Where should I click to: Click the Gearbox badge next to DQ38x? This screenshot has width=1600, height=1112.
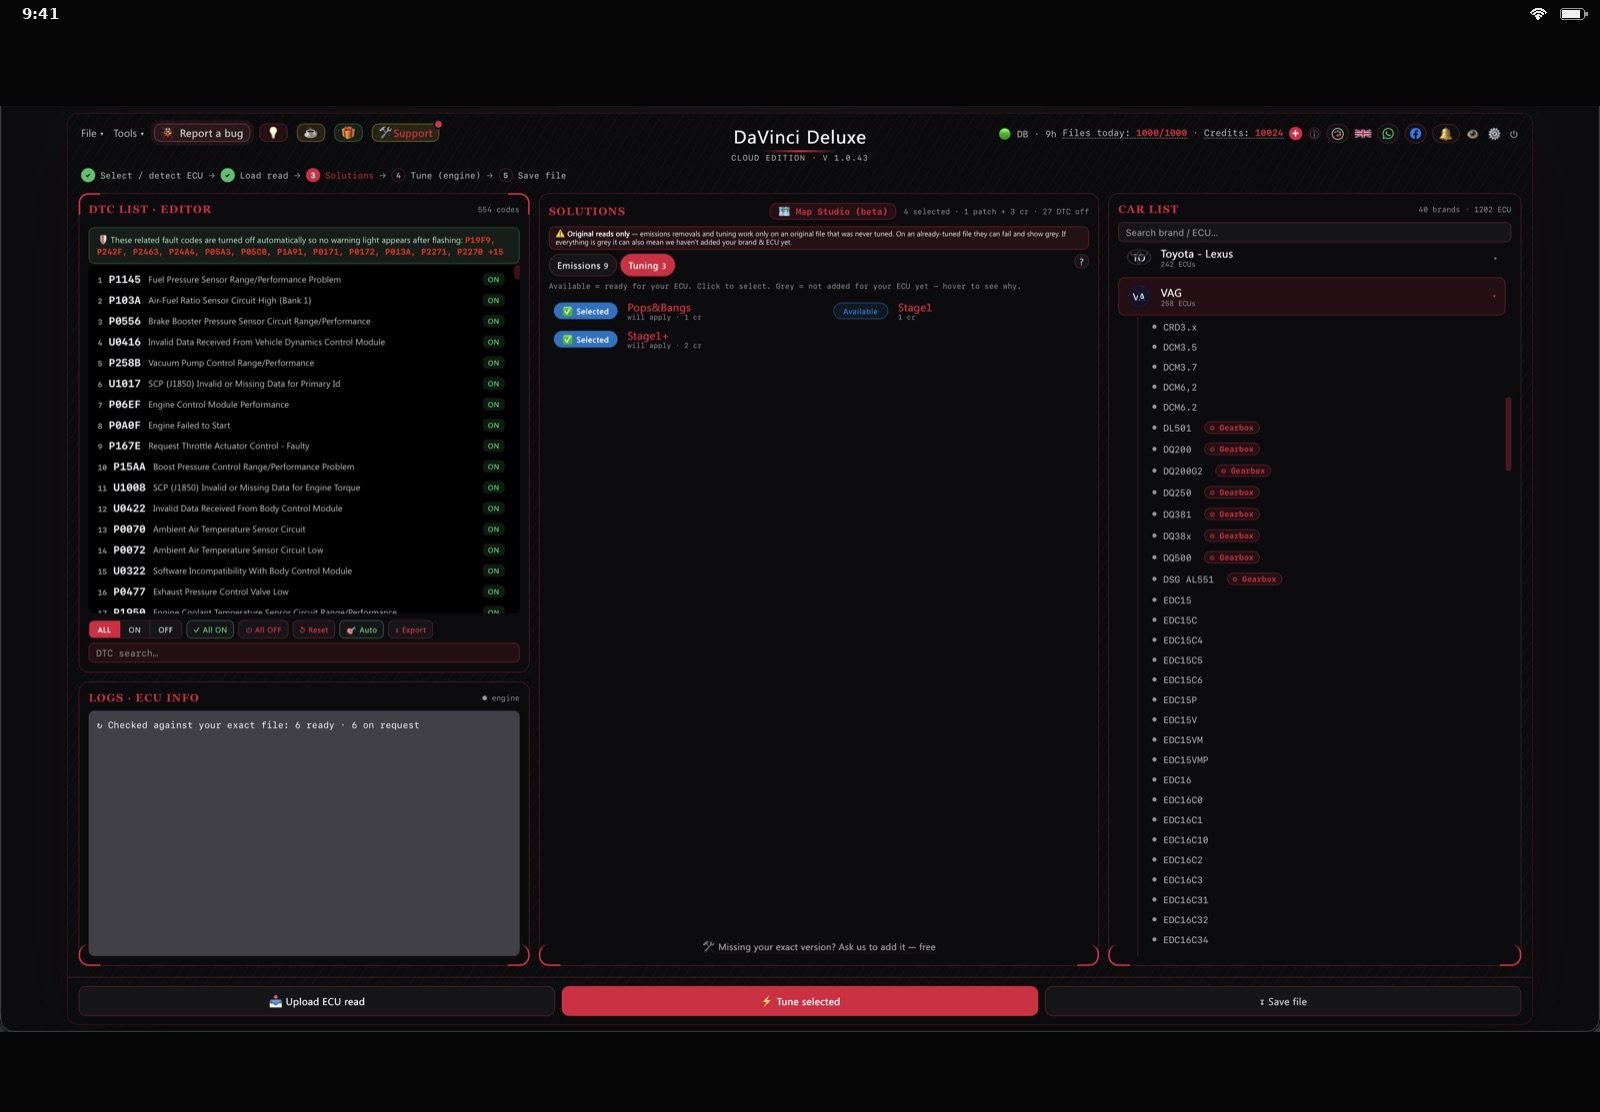1231,536
